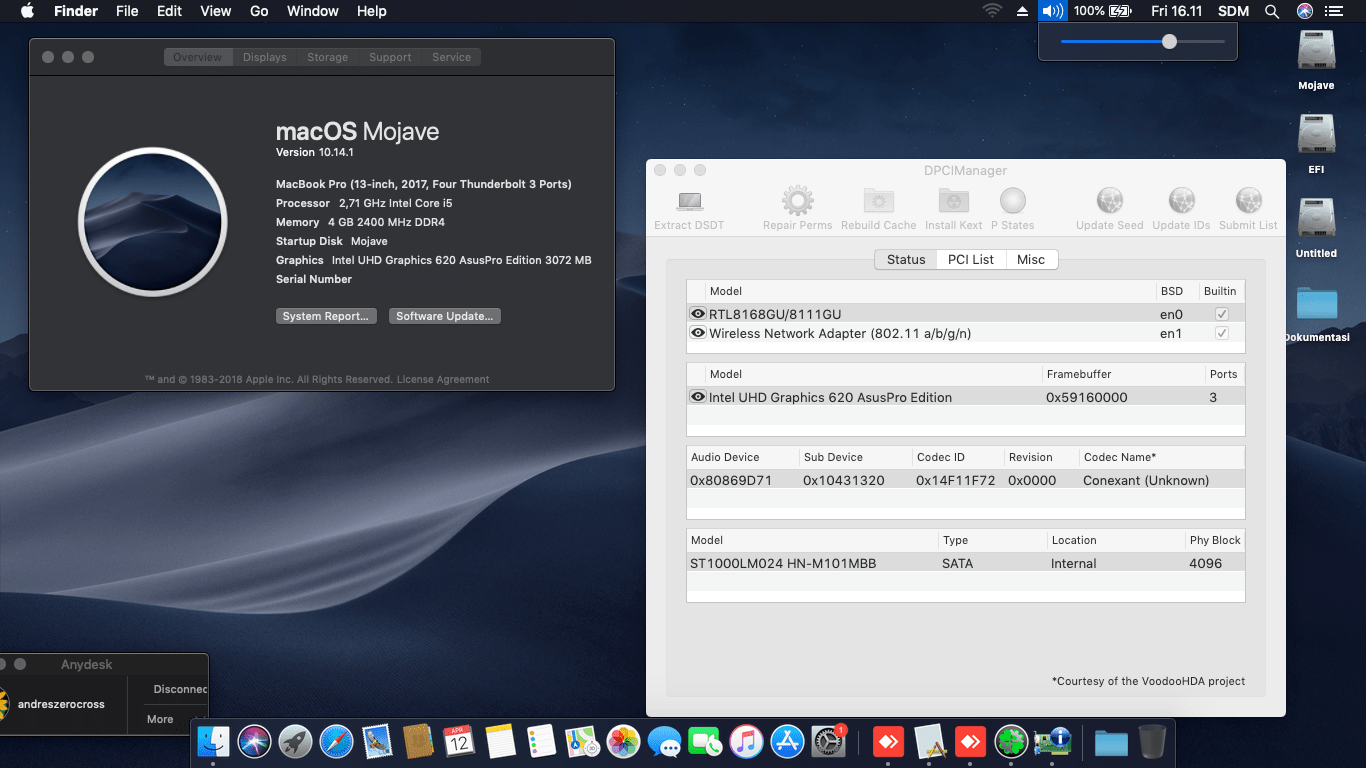The height and width of the screenshot is (768, 1366).
Task: Open the App Store from the Dock
Action: click(x=788, y=742)
